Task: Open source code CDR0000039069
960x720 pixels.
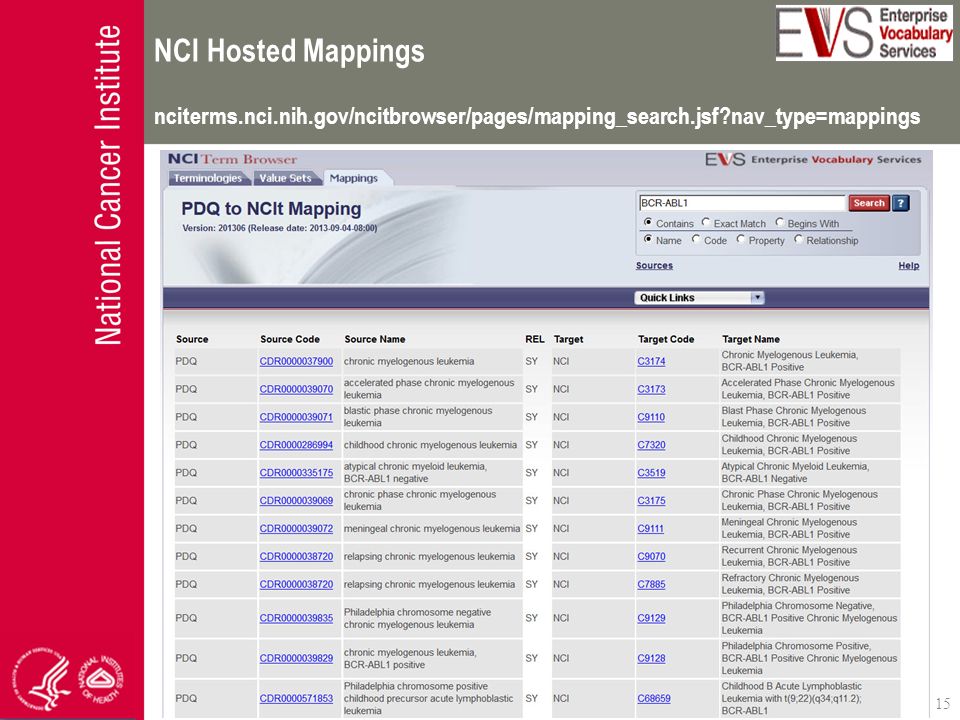Action: pyautogui.click(x=296, y=501)
